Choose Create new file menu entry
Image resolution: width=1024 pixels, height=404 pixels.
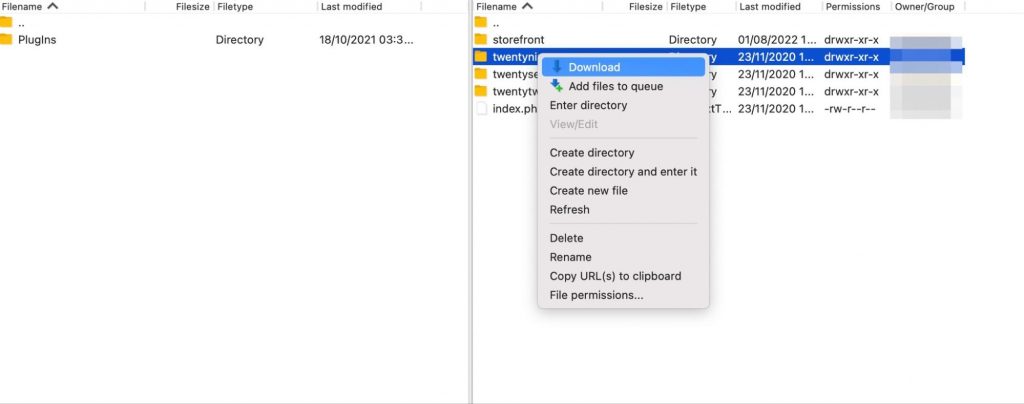point(588,190)
